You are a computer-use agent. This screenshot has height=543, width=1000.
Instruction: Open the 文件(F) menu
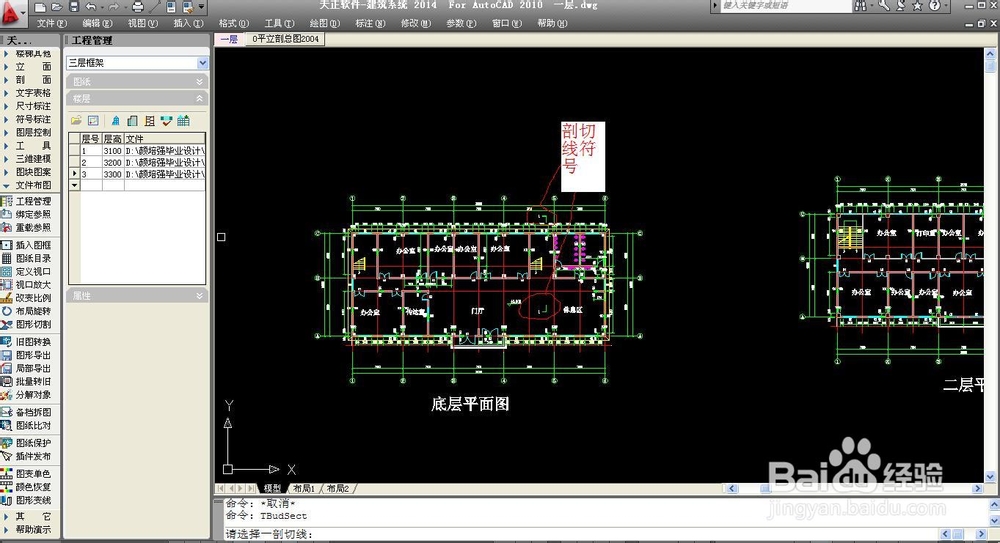pos(52,23)
